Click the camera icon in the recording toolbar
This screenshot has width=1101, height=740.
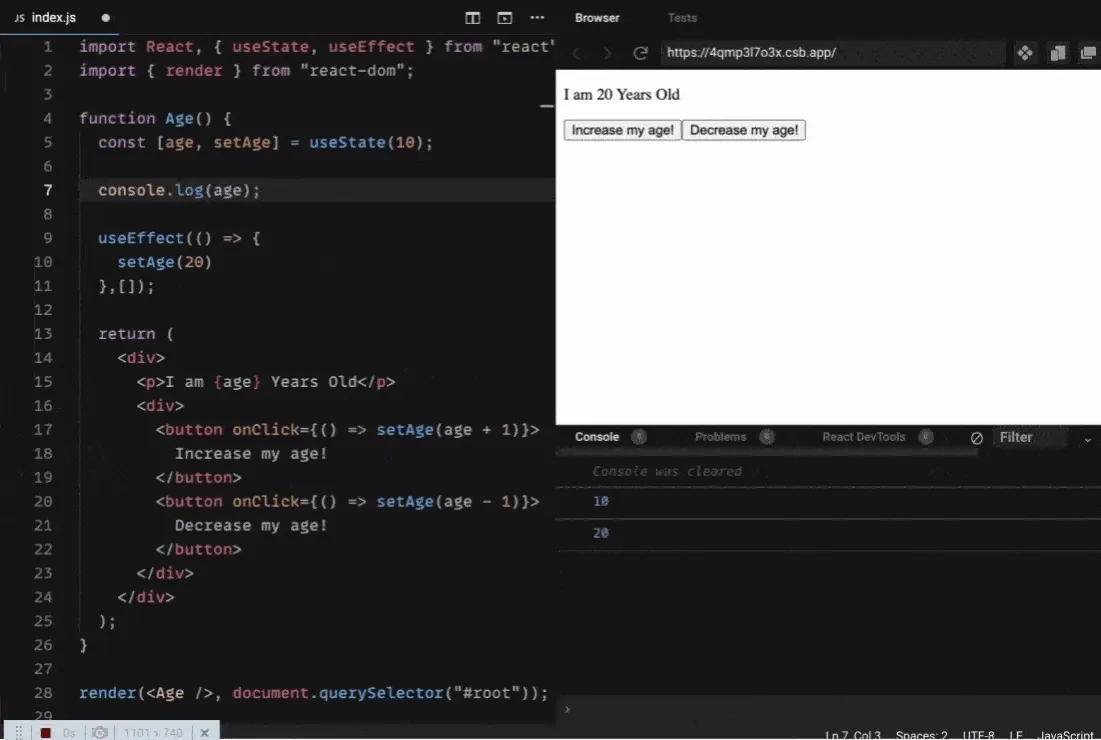point(100,732)
